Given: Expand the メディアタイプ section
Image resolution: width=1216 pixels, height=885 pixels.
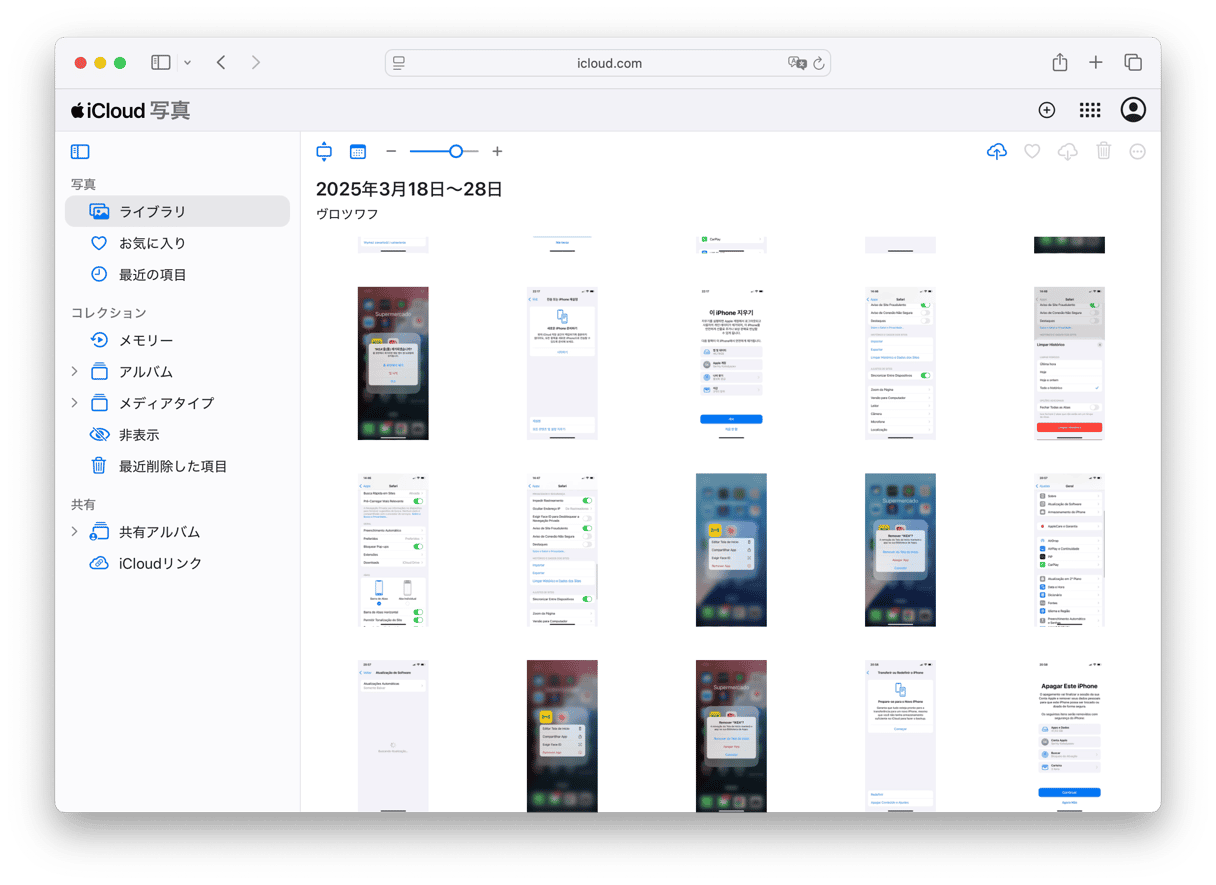Looking at the screenshot, I should pos(74,403).
